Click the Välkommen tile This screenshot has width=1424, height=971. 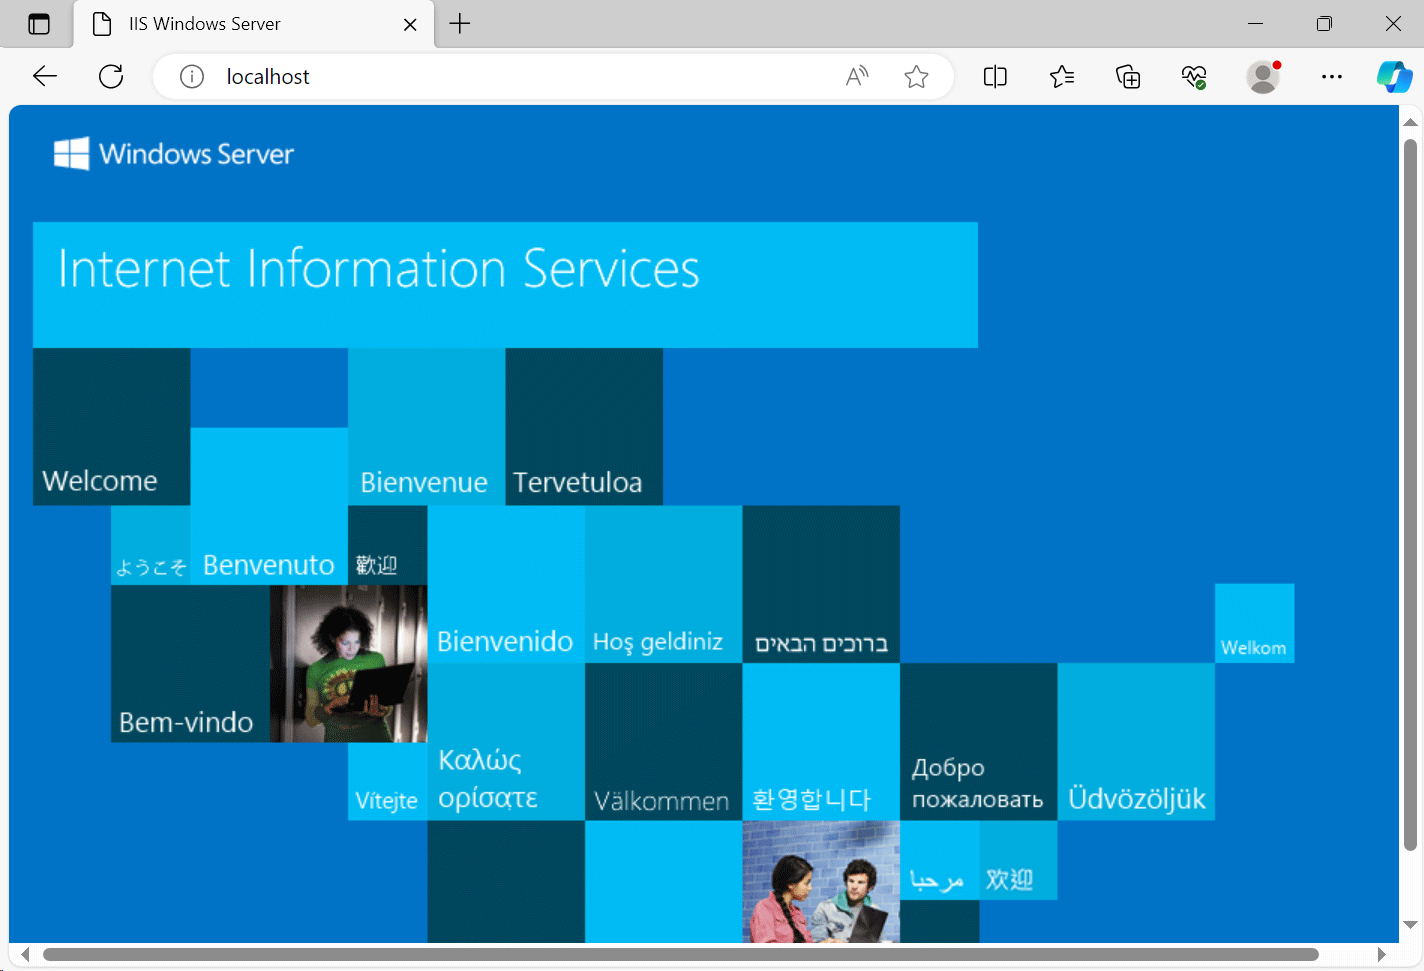pyautogui.click(x=663, y=741)
